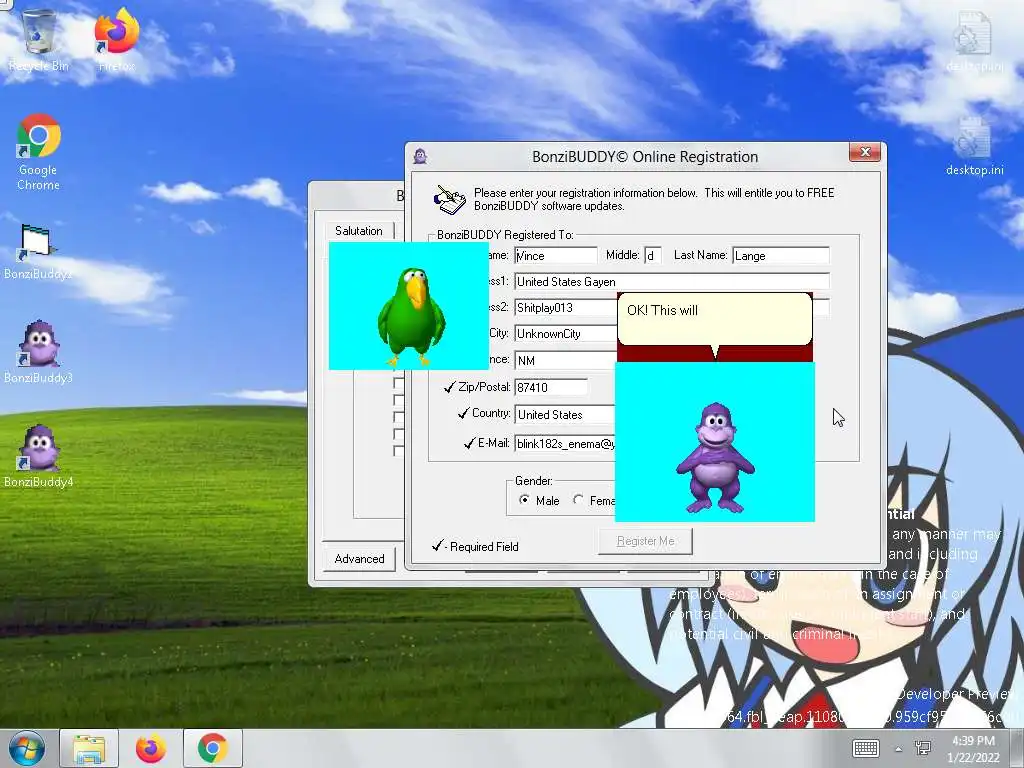
Task: Click the purple Bonzi gorilla character
Action: [715, 458]
